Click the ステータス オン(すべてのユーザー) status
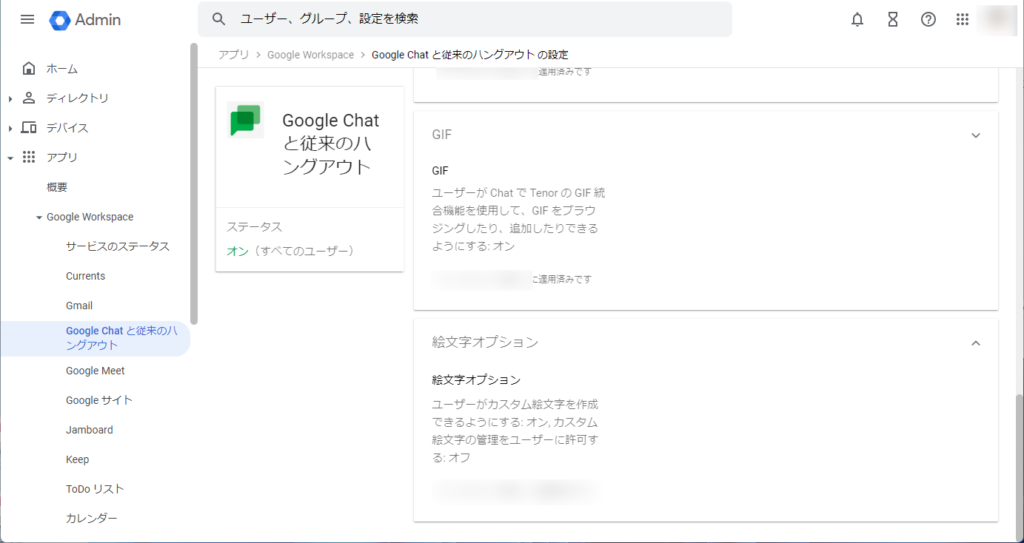The width and height of the screenshot is (1024, 543). [x=292, y=251]
